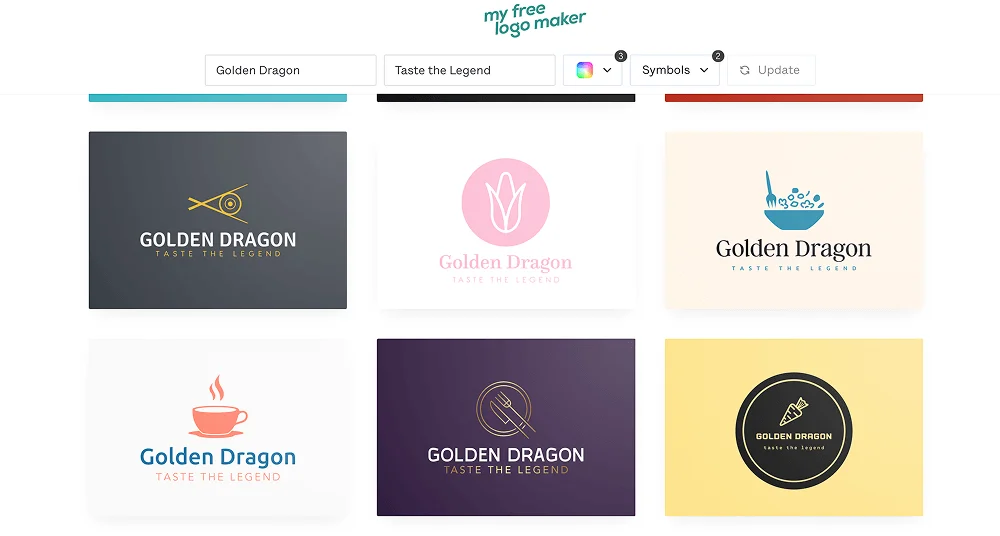Click the carrot icon in black circle
This screenshot has height=536, width=1000.
(794, 411)
